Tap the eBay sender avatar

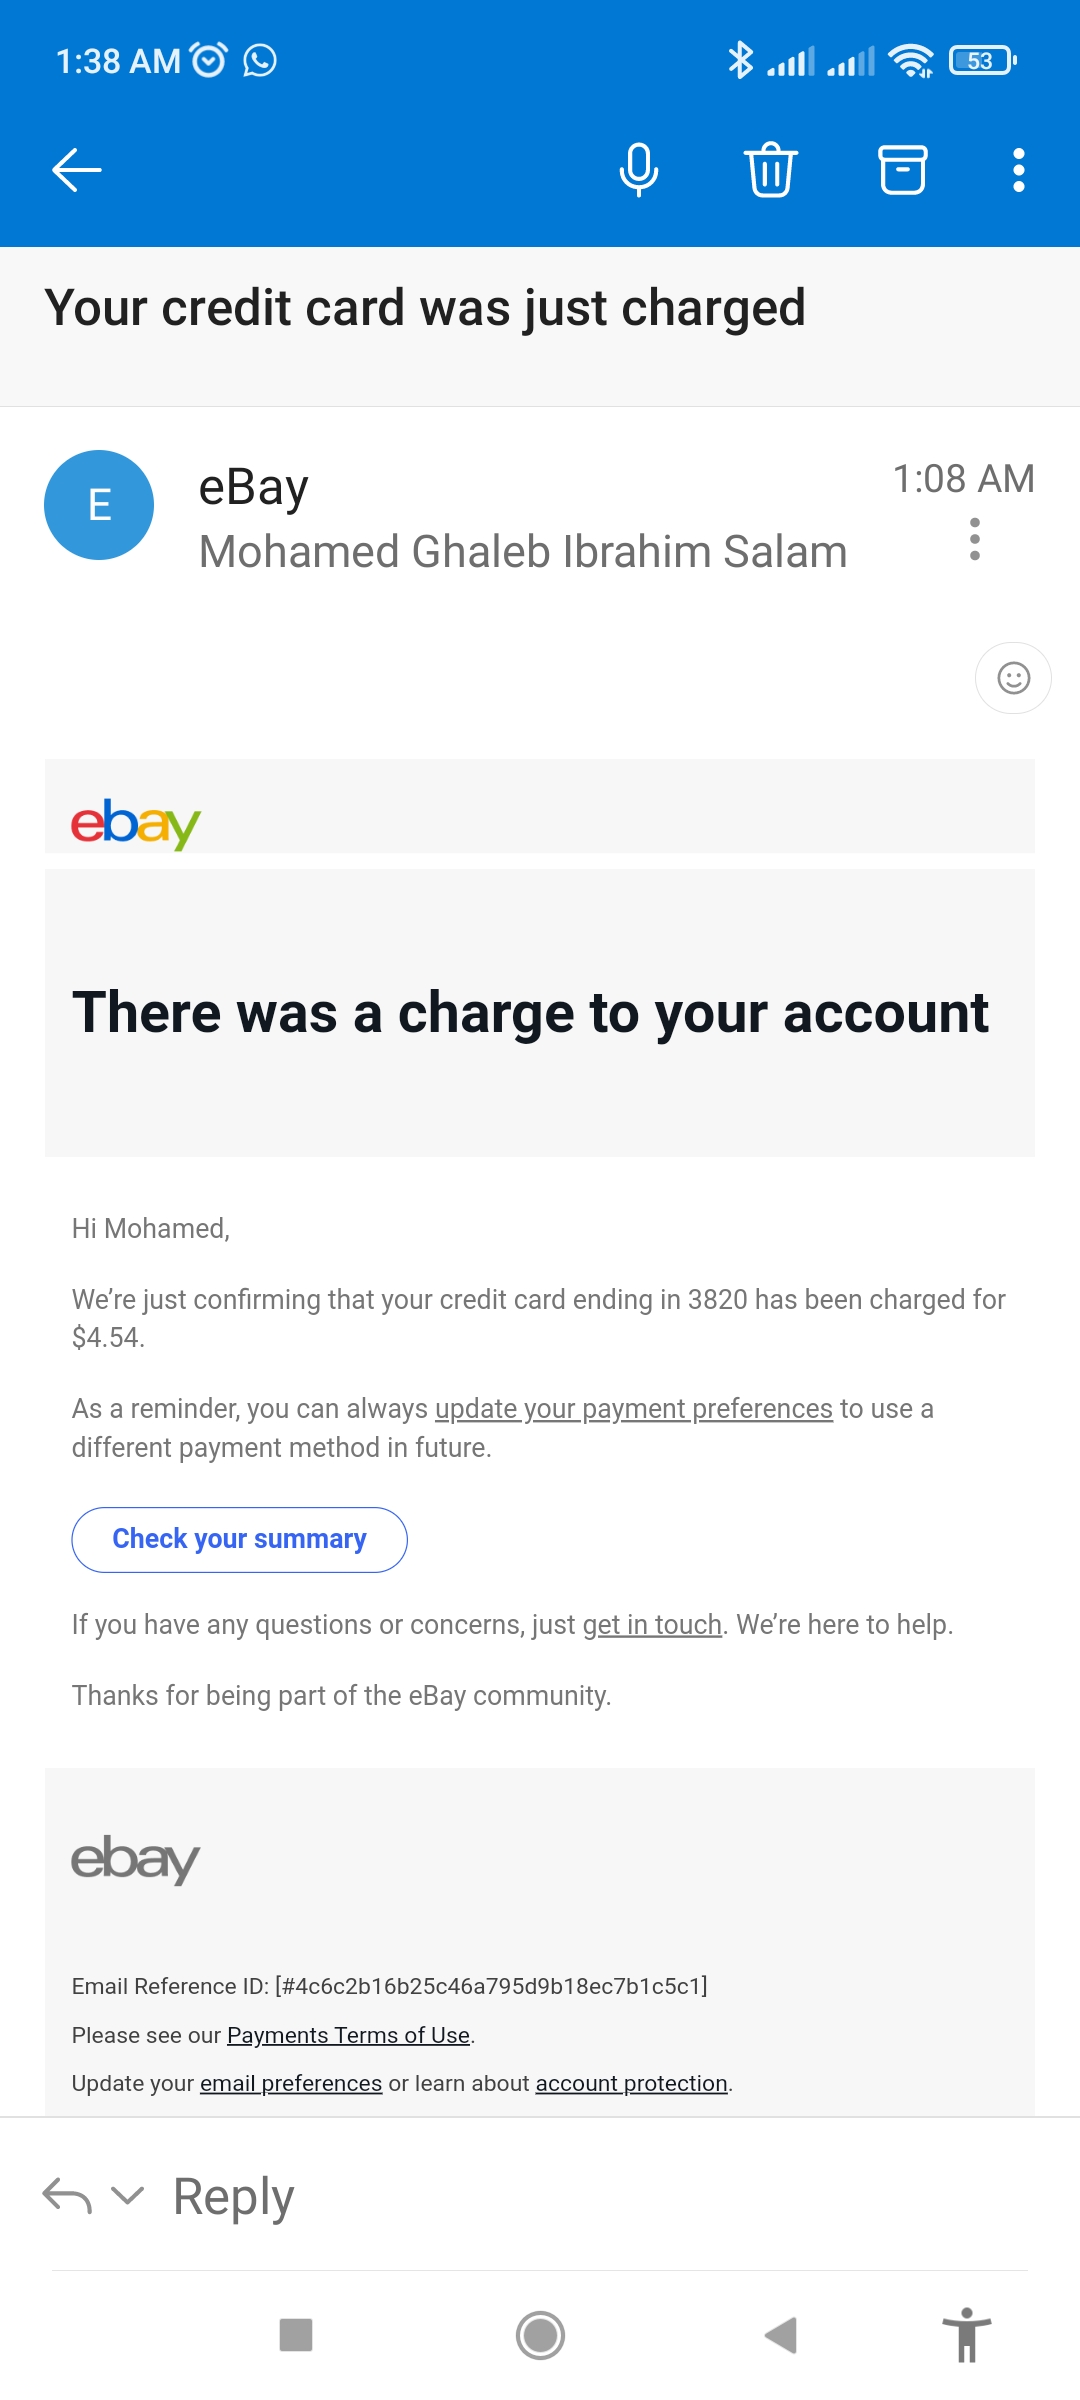click(99, 505)
